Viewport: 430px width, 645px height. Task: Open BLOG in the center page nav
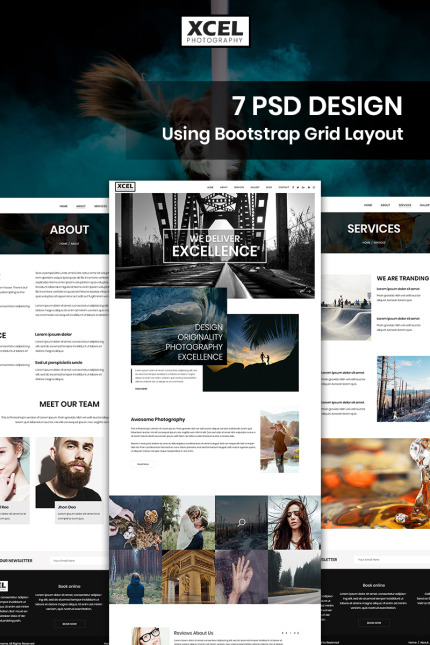(x=269, y=187)
